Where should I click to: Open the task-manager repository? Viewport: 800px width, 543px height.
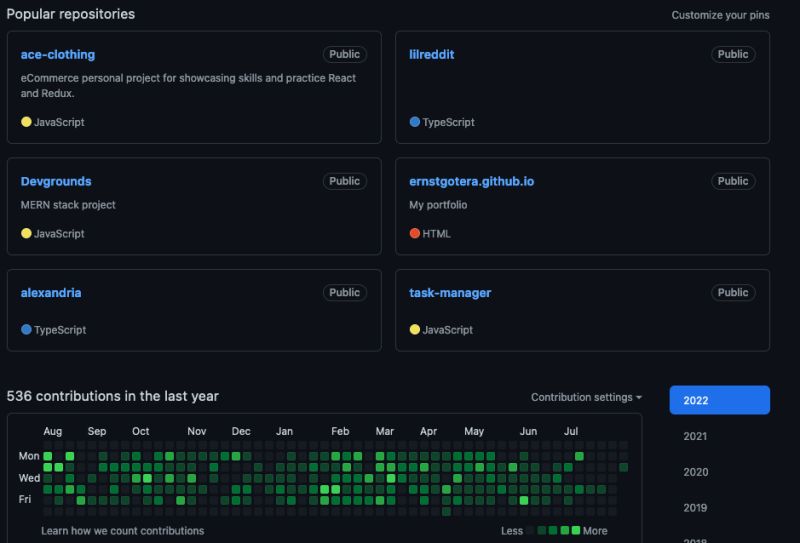coord(450,293)
